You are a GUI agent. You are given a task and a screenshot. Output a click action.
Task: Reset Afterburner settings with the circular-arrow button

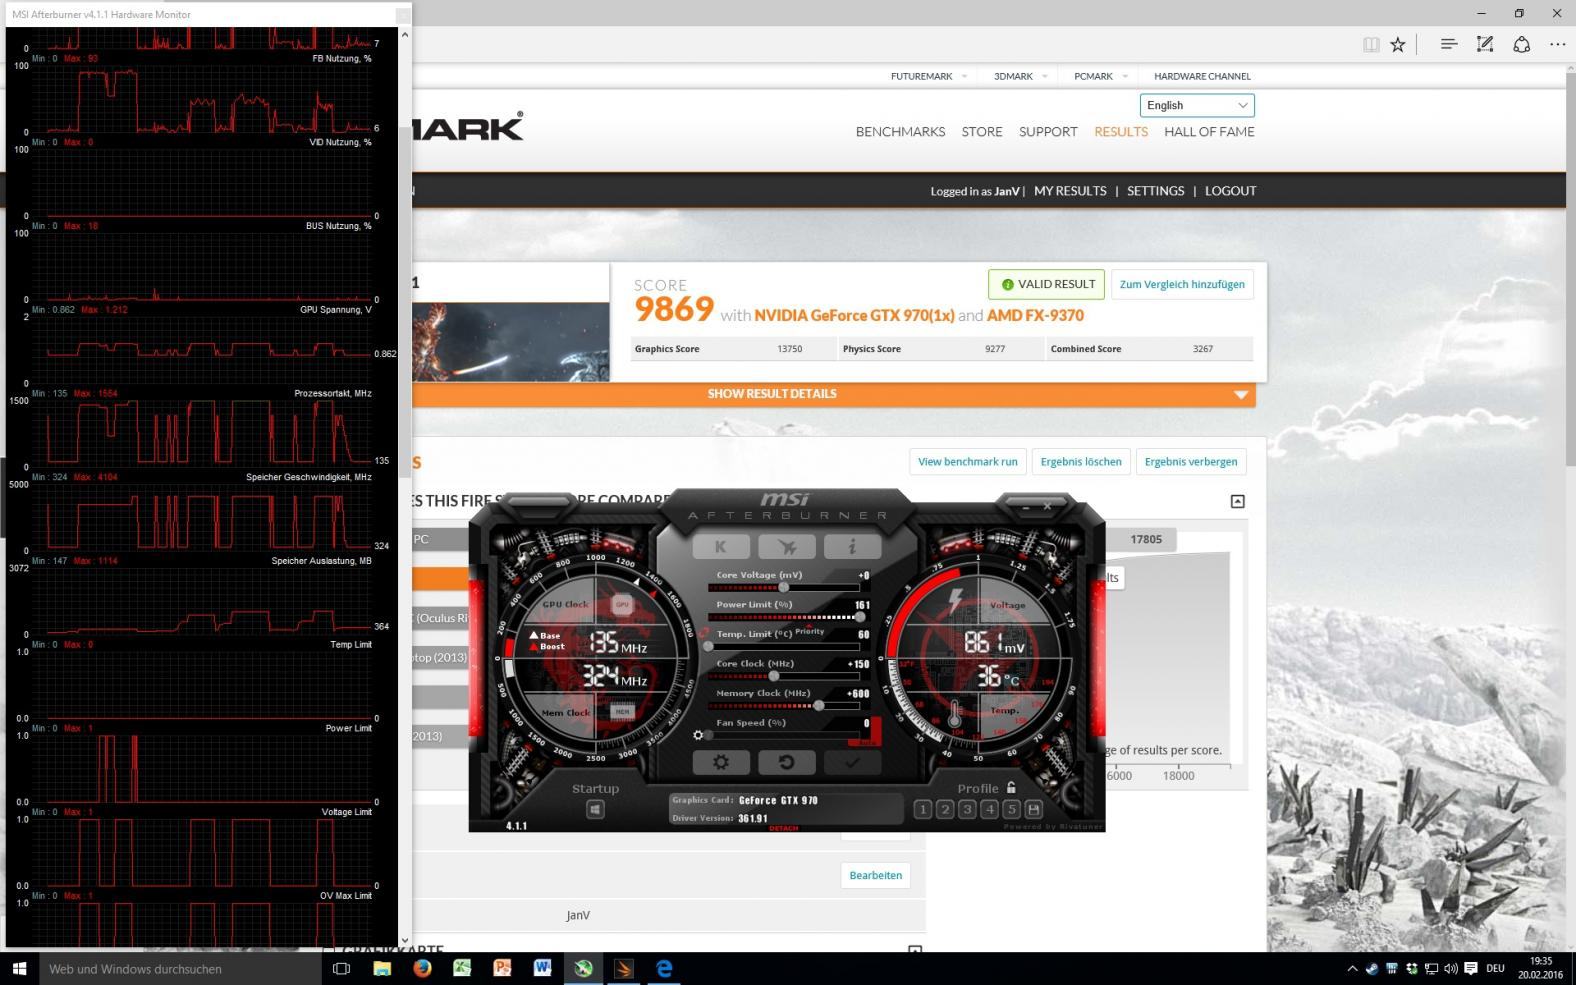pos(787,762)
